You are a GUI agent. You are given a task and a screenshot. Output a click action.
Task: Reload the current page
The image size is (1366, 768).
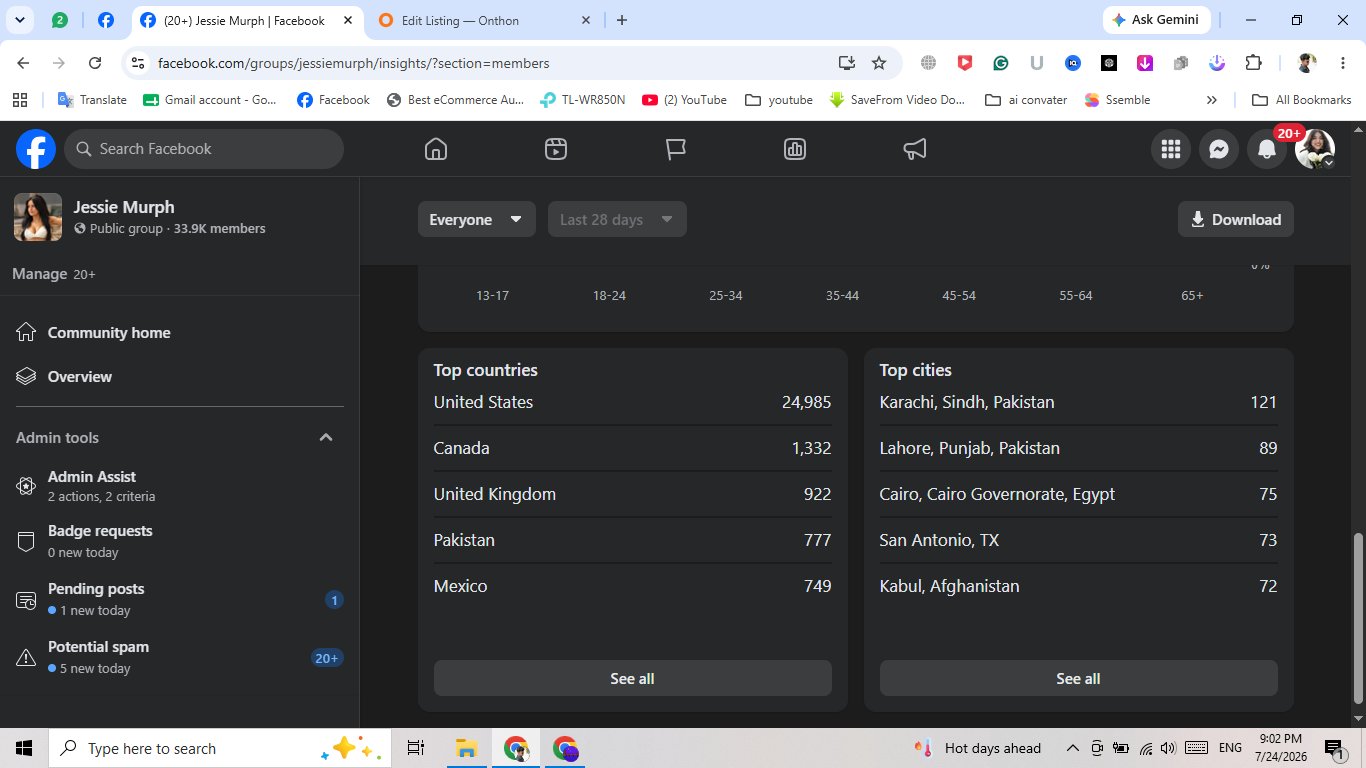(95, 63)
